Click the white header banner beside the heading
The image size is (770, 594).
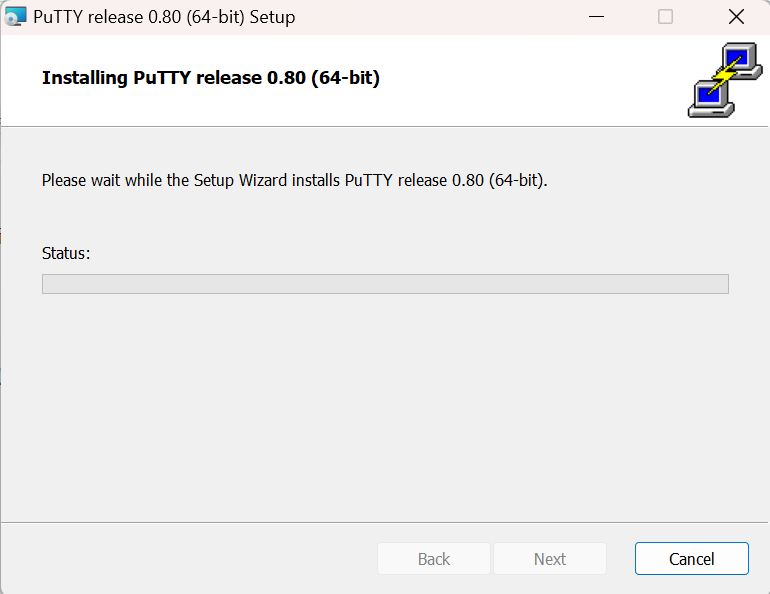[530, 79]
